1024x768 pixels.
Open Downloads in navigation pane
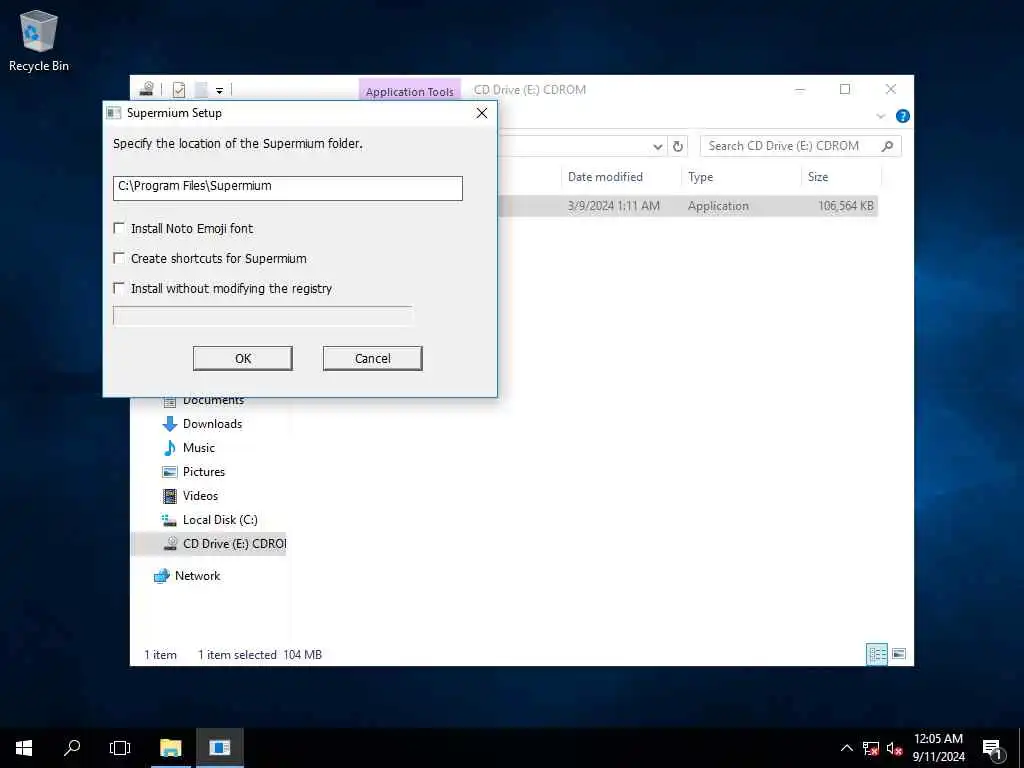click(x=212, y=424)
